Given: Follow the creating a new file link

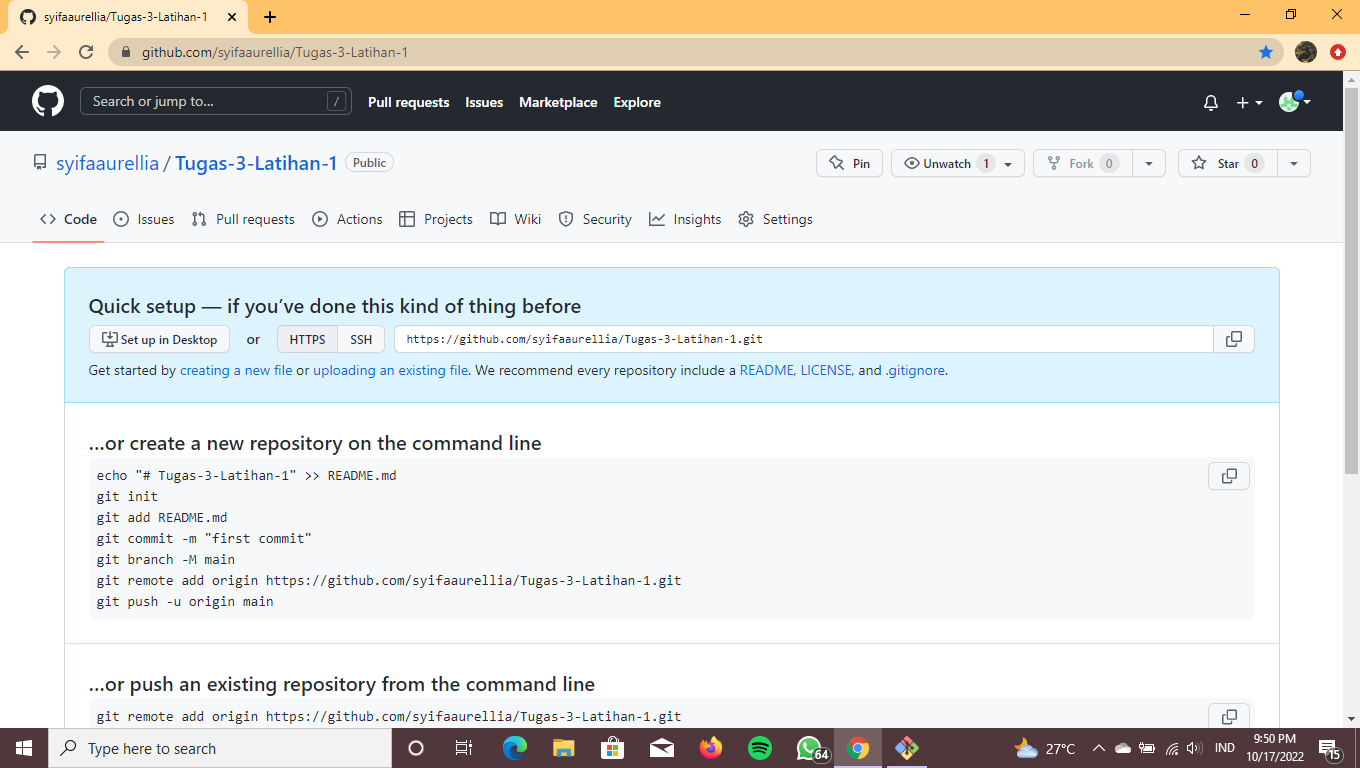Looking at the screenshot, I should 236,370.
